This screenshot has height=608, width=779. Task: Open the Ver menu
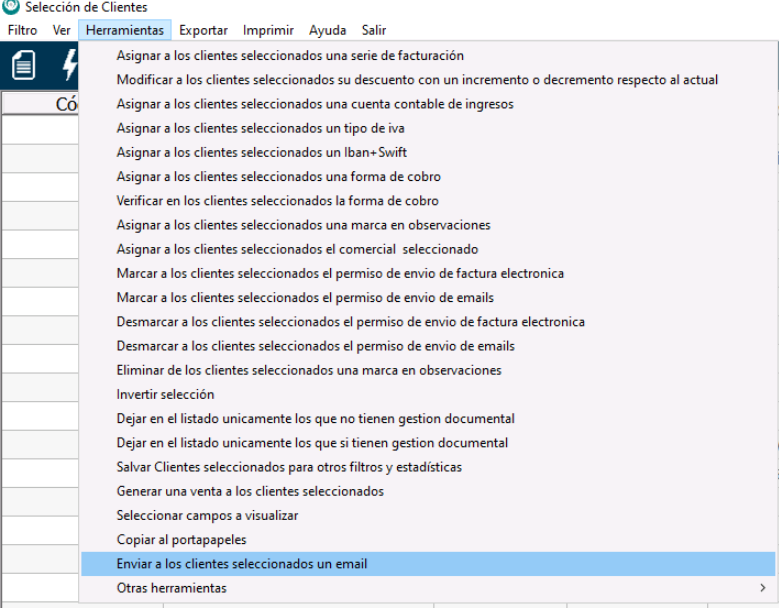61,31
